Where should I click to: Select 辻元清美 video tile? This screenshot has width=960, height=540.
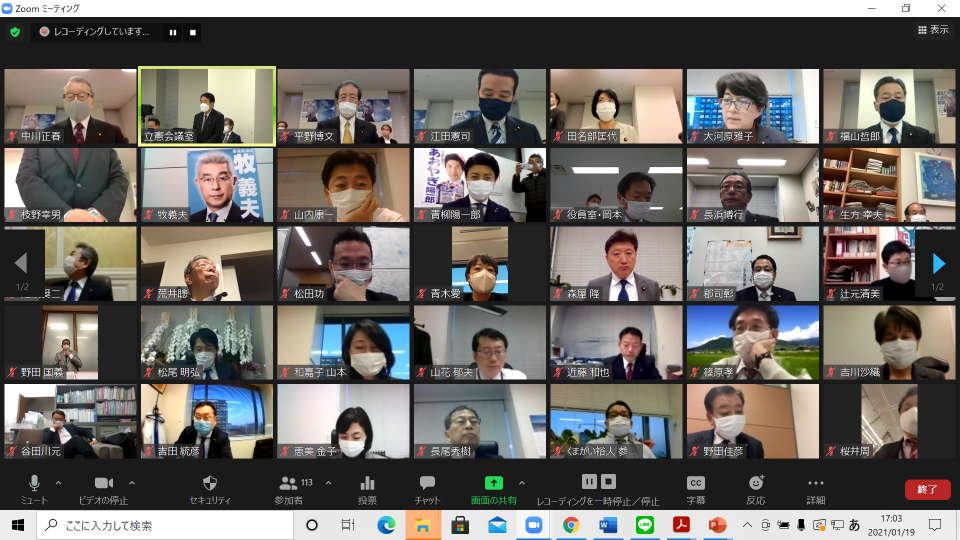[x=889, y=264]
